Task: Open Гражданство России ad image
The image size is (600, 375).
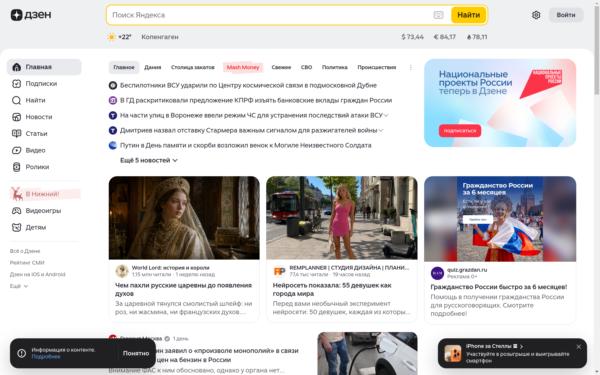Action: coord(500,219)
